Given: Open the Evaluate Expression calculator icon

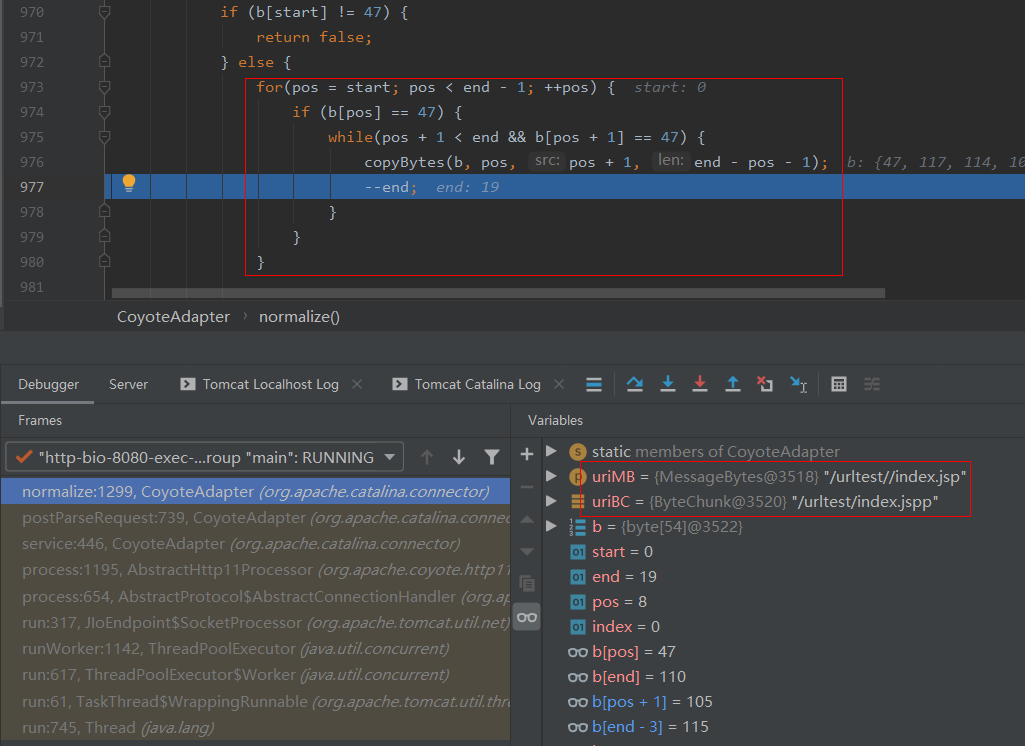Looking at the screenshot, I should point(839,384).
